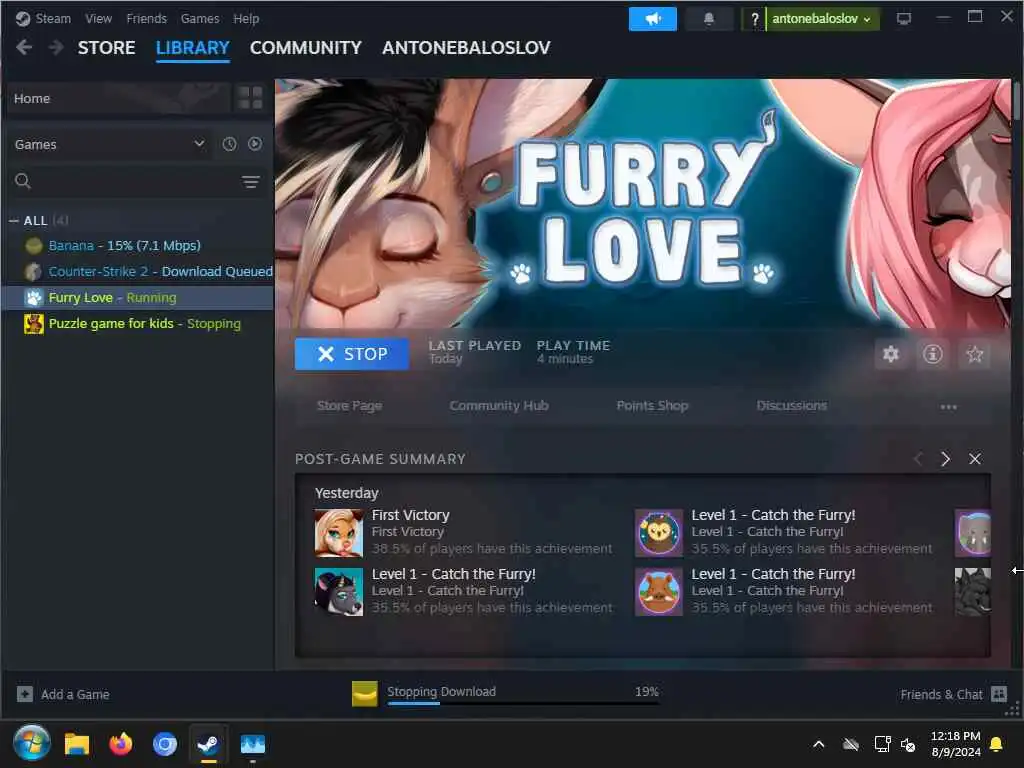Open the Games menu
The image size is (1024, 768).
(x=200, y=19)
